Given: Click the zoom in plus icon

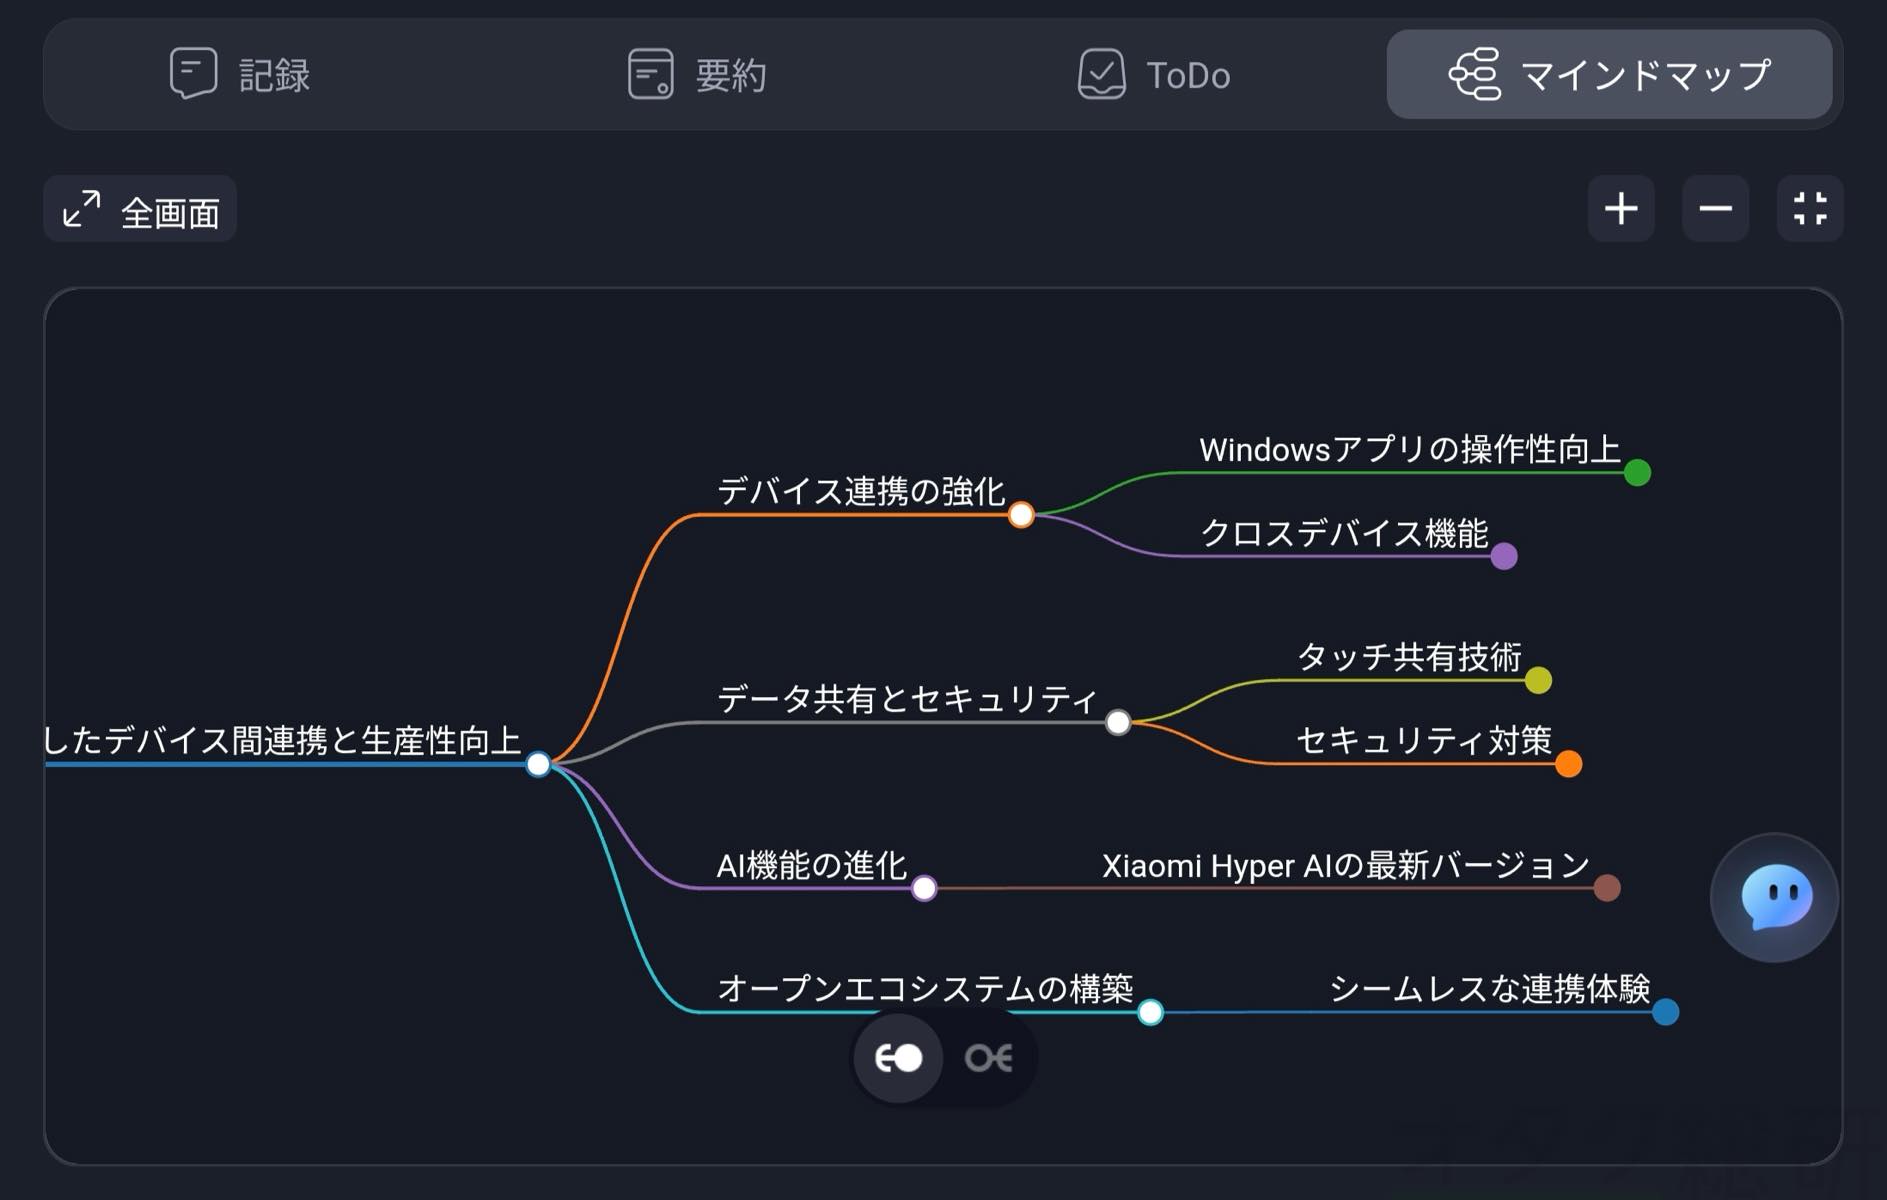Looking at the screenshot, I should [x=1620, y=209].
